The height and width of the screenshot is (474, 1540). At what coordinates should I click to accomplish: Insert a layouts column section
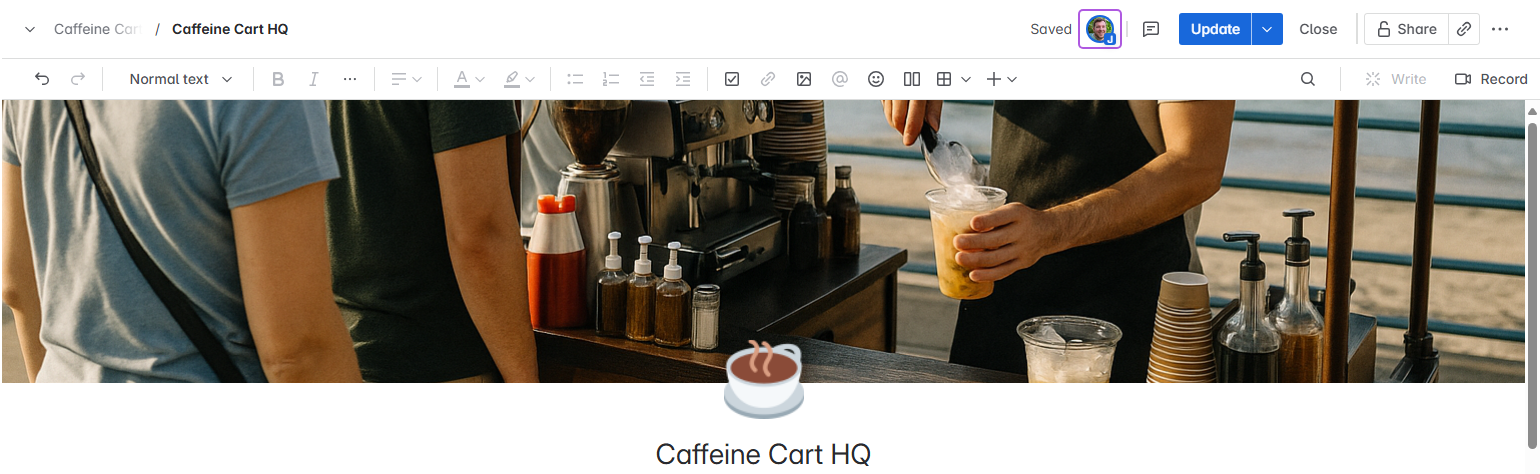pos(912,79)
